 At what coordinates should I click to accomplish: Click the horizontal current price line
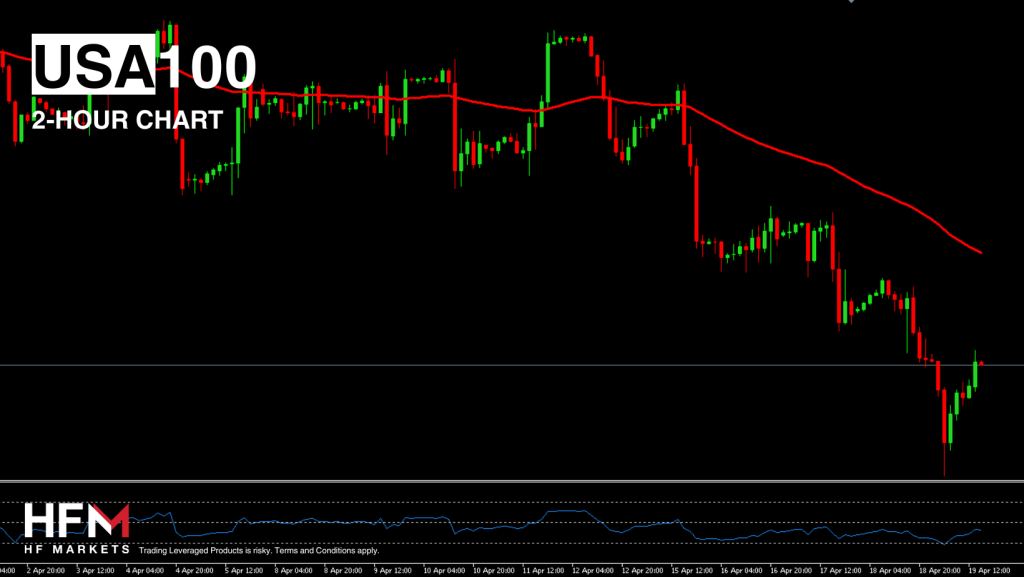(500, 365)
